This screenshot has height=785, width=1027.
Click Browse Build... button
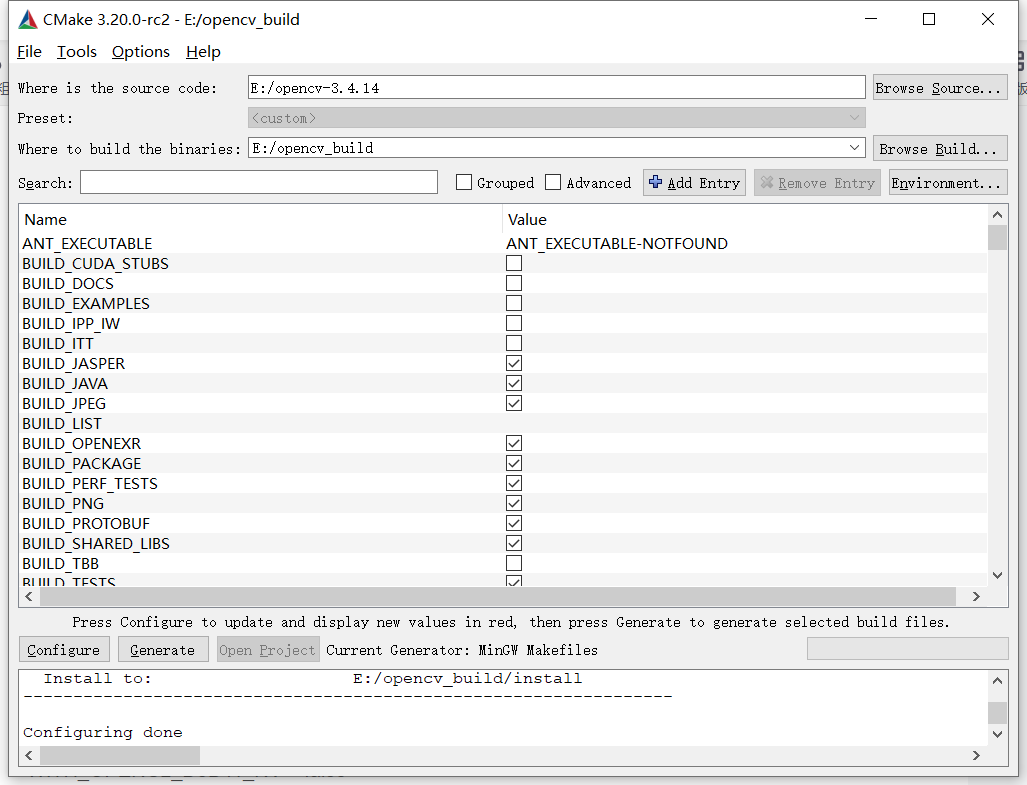click(x=939, y=147)
